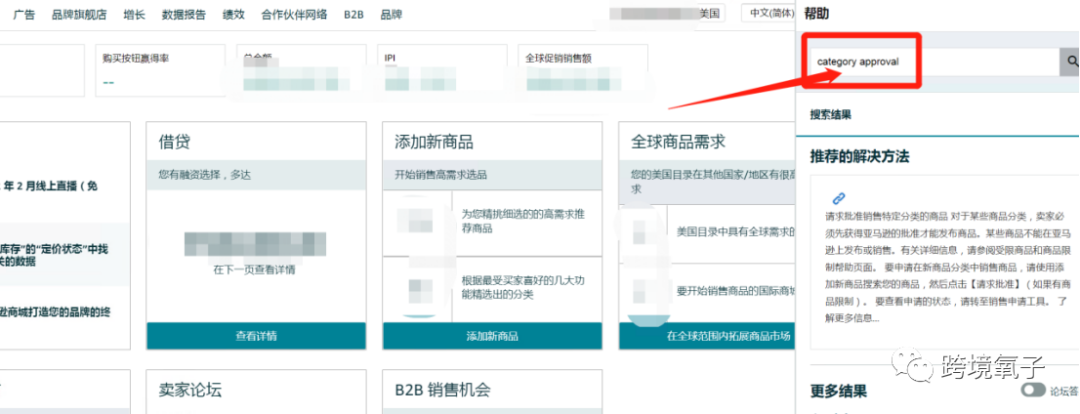This screenshot has height=414, width=1080.
Task: Open the 品牌旗舰店 menu
Action: pos(79,14)
